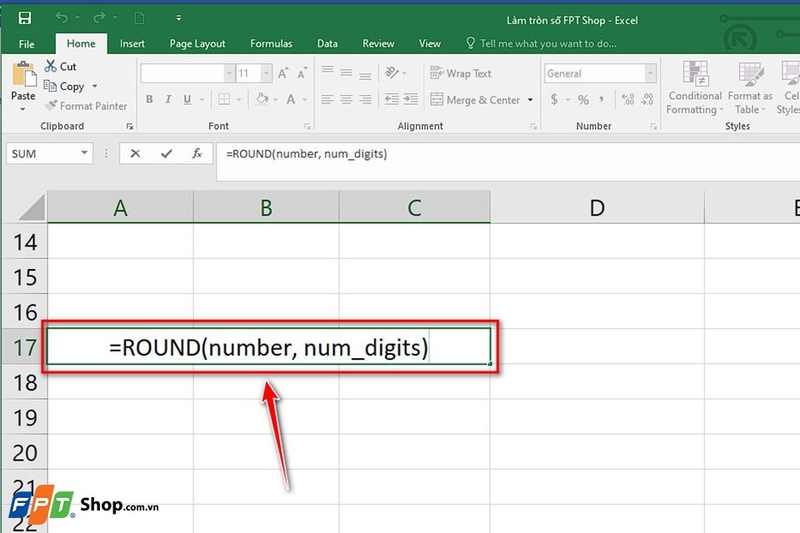
Task: Open the Data tab
Action: [327, 44]
